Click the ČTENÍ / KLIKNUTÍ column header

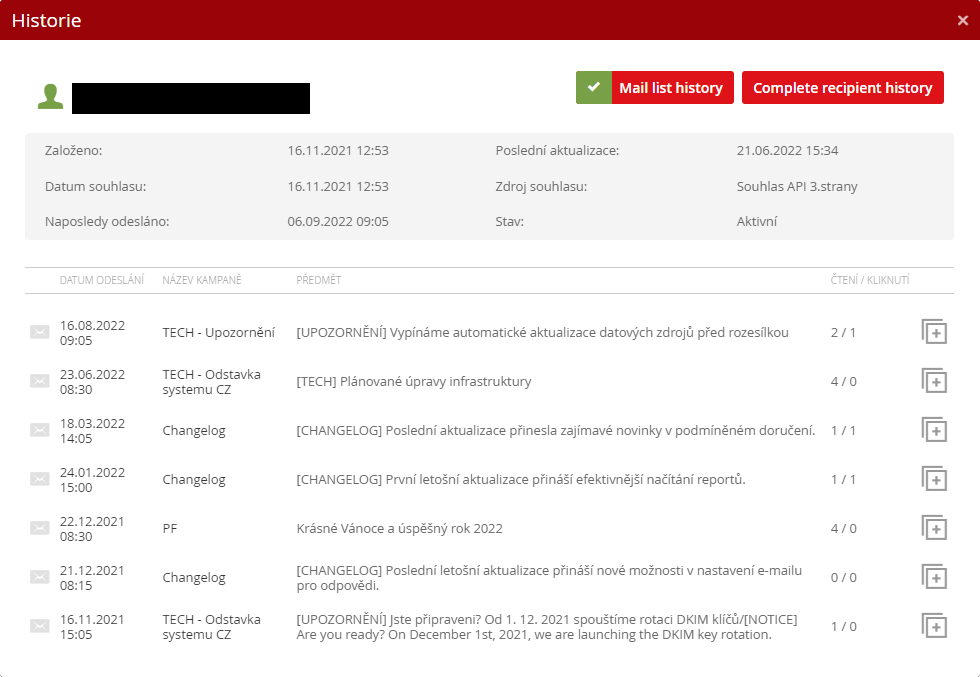tap(870, 280)
